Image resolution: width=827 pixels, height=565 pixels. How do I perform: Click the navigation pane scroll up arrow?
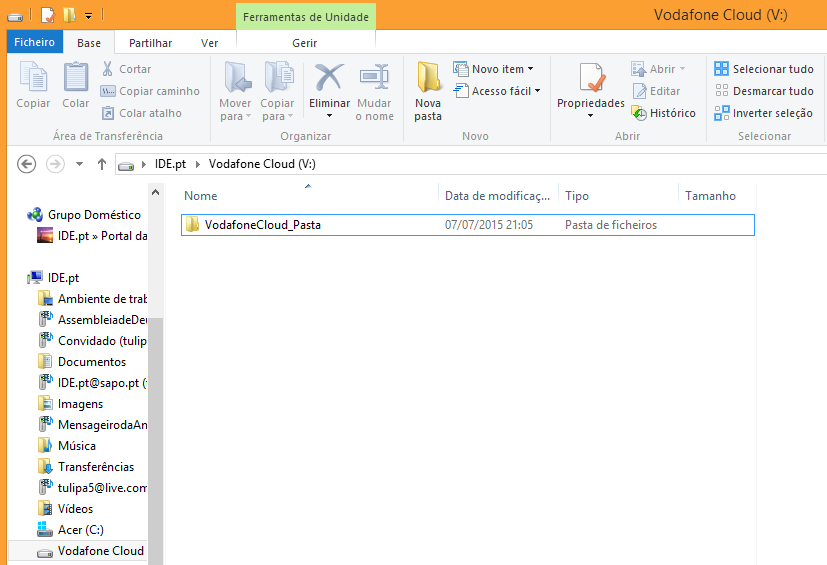coord(156,193)
